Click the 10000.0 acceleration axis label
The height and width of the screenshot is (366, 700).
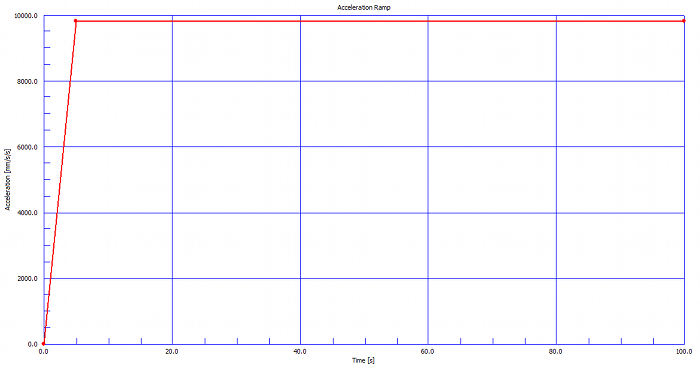(x=26, y=16)
